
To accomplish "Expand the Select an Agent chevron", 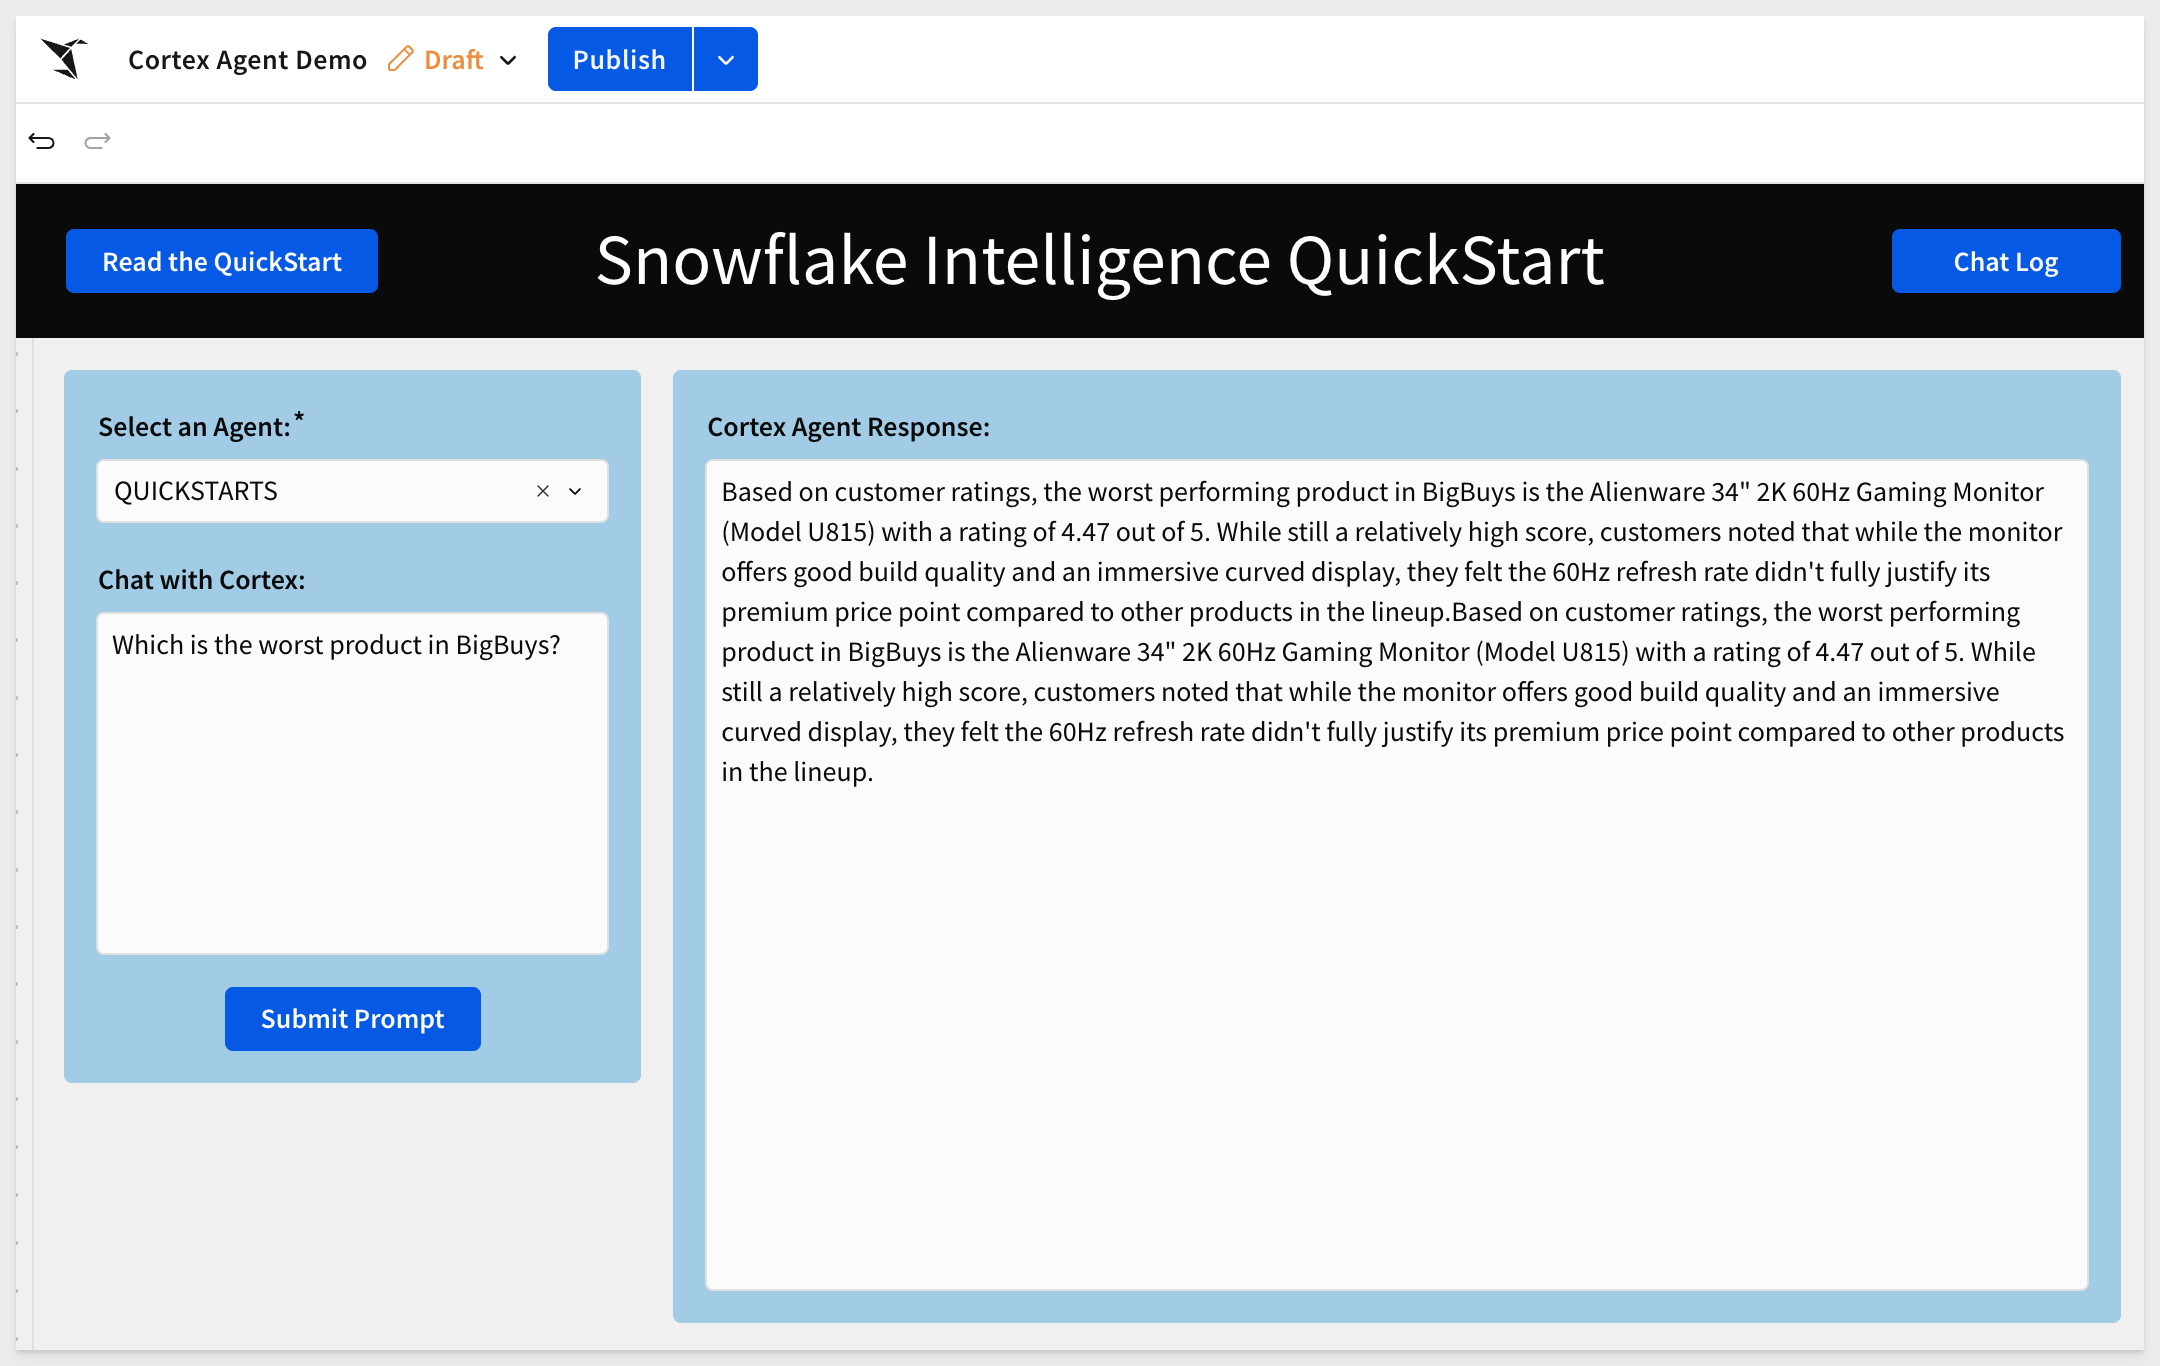I will [x=575, y=491].
